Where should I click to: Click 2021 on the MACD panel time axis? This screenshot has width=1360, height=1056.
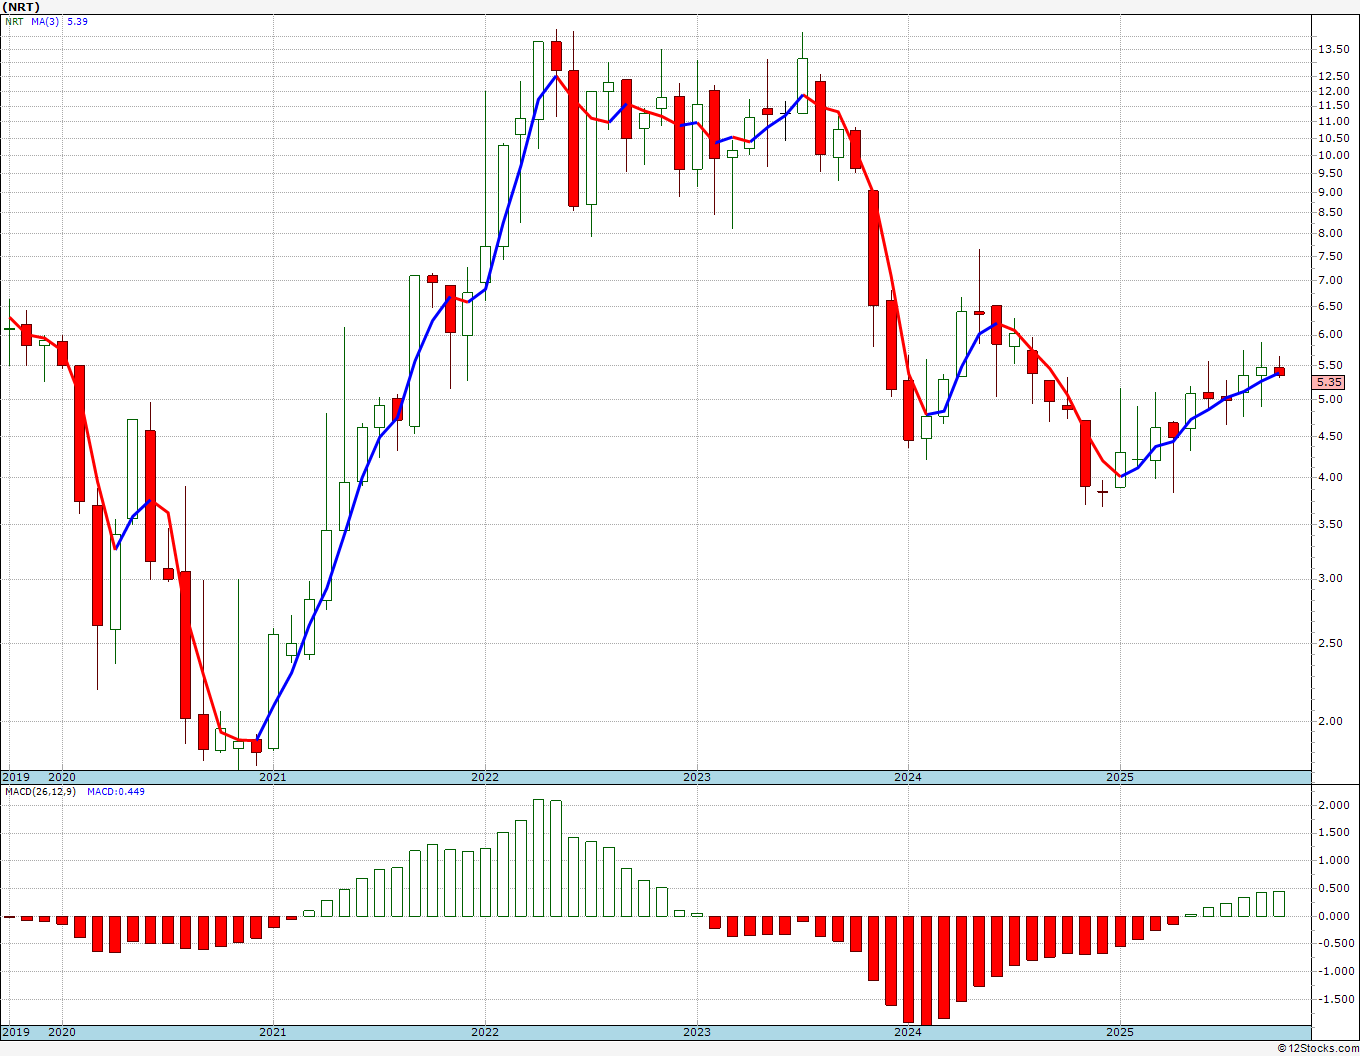click(273, 1032)
